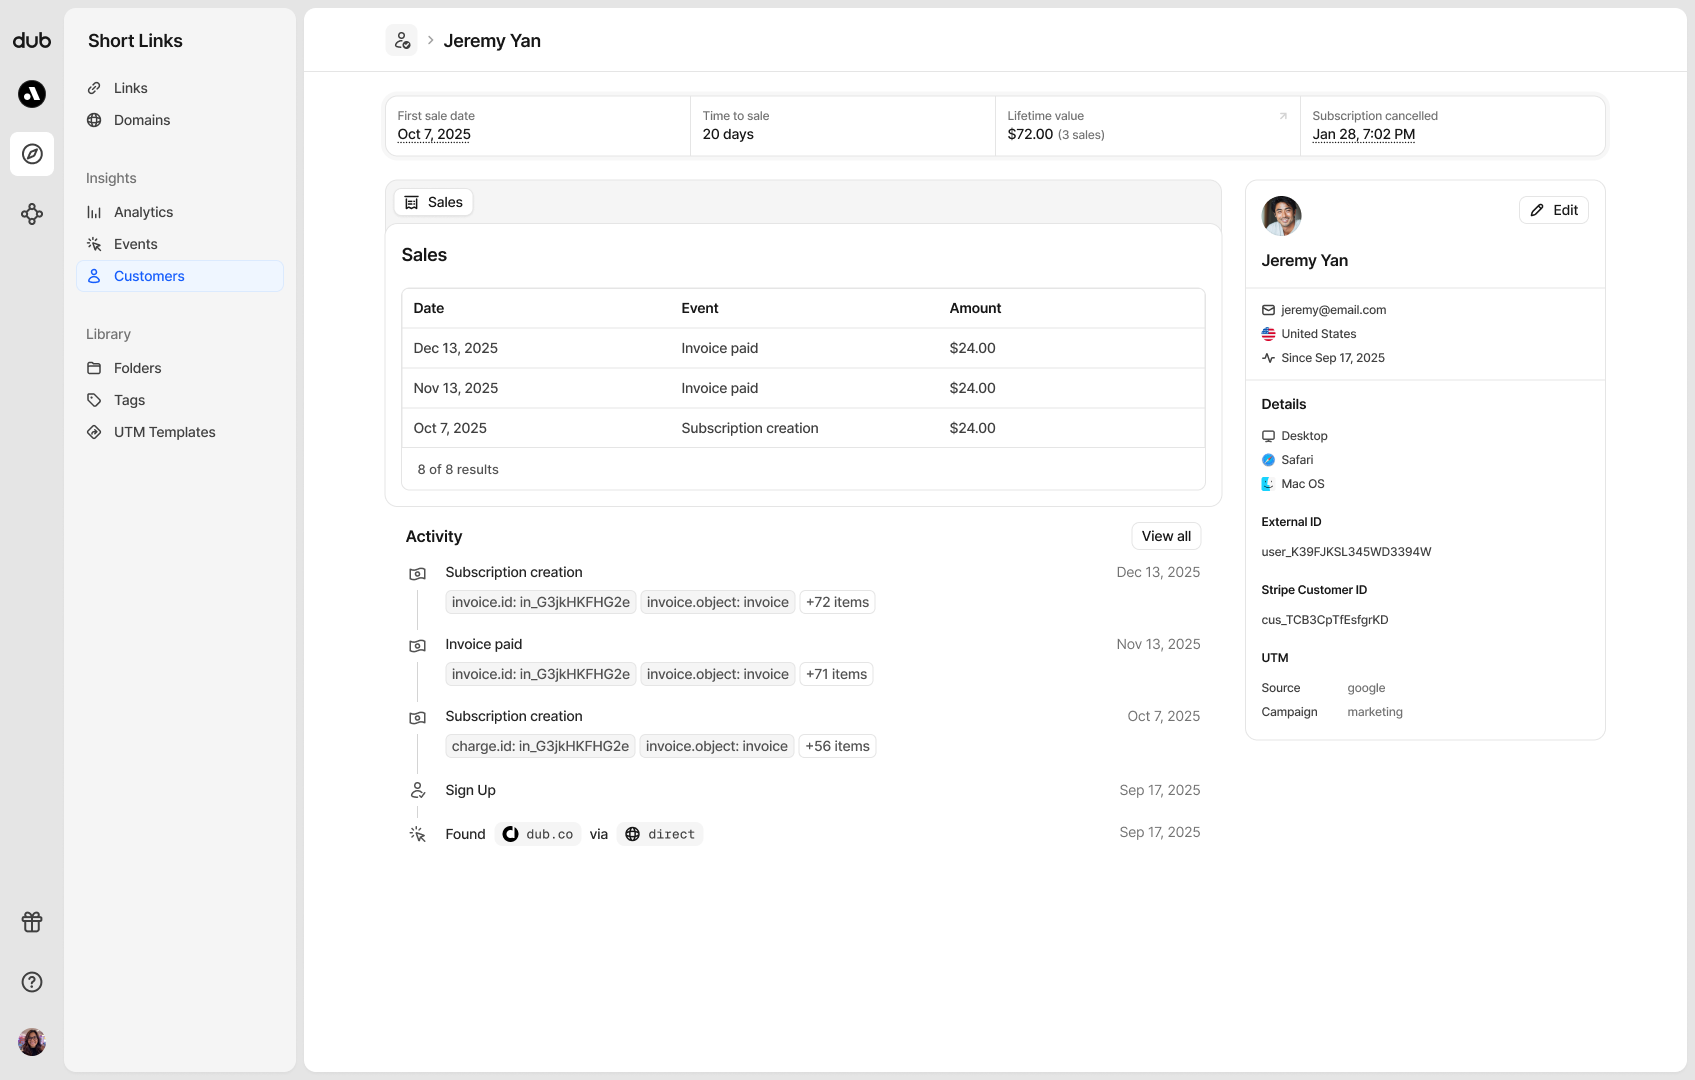Image resolution: width=1695 pixels, height=1080 pixels.
Task: Open the integrations node icon in the sidebar rail
Action: 31,214
